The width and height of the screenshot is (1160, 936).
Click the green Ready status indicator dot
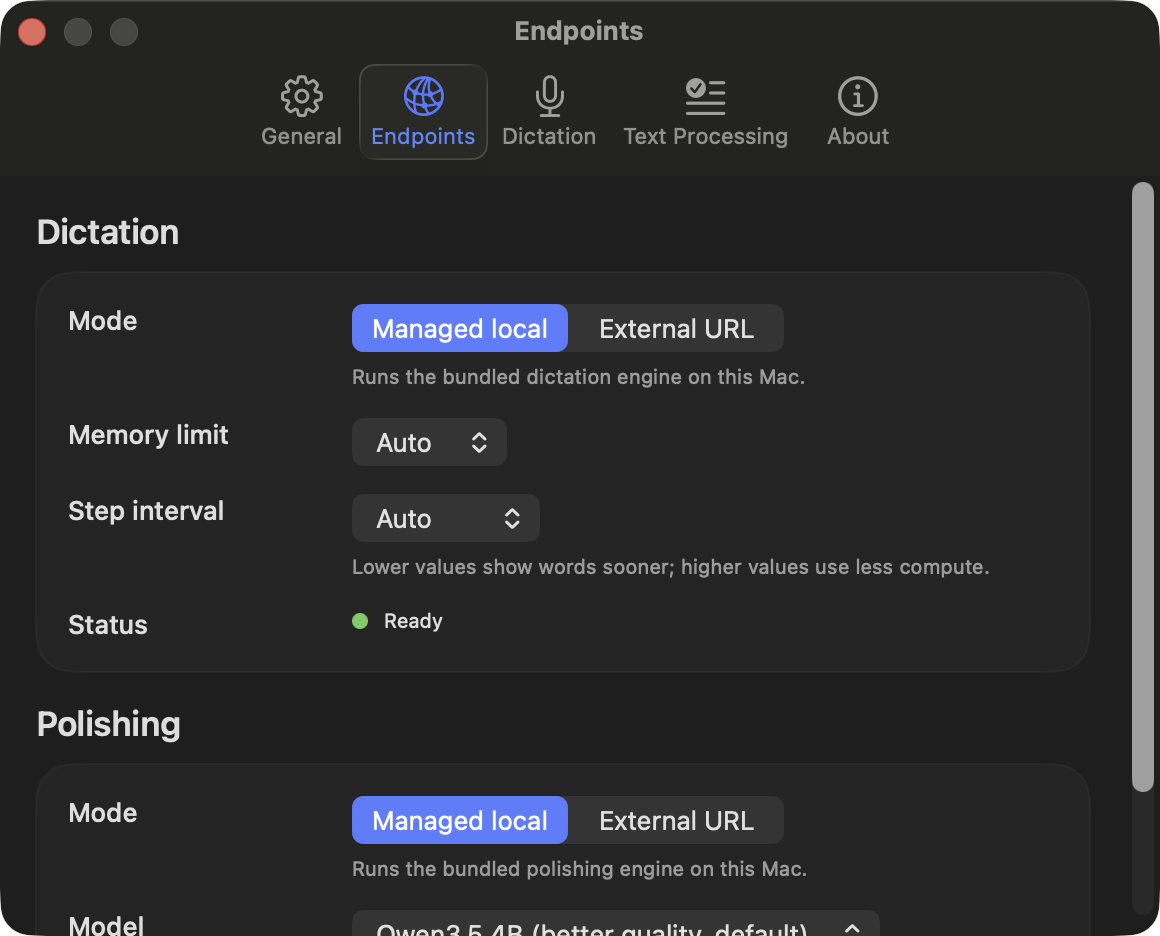pos(360,621)
